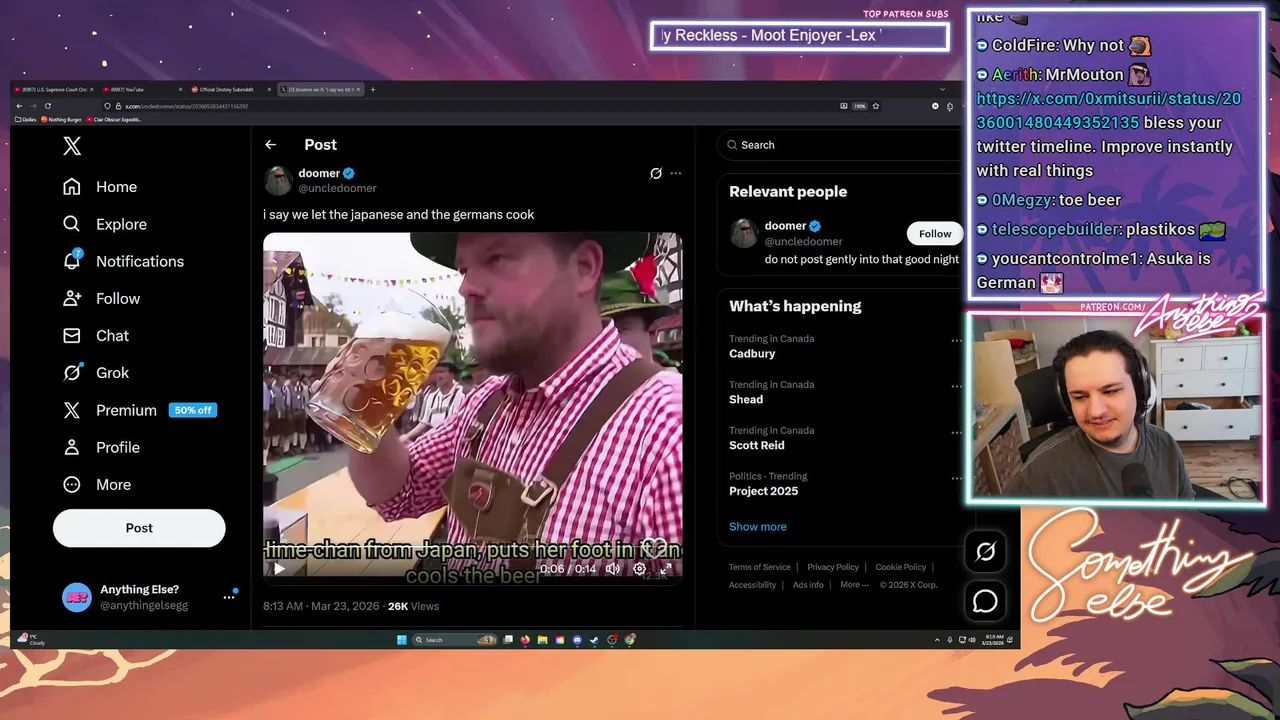Viewport: 1280px width, 720px height.
Task: Open the Cookie Policy link
Action: click(x=900, y=567)
